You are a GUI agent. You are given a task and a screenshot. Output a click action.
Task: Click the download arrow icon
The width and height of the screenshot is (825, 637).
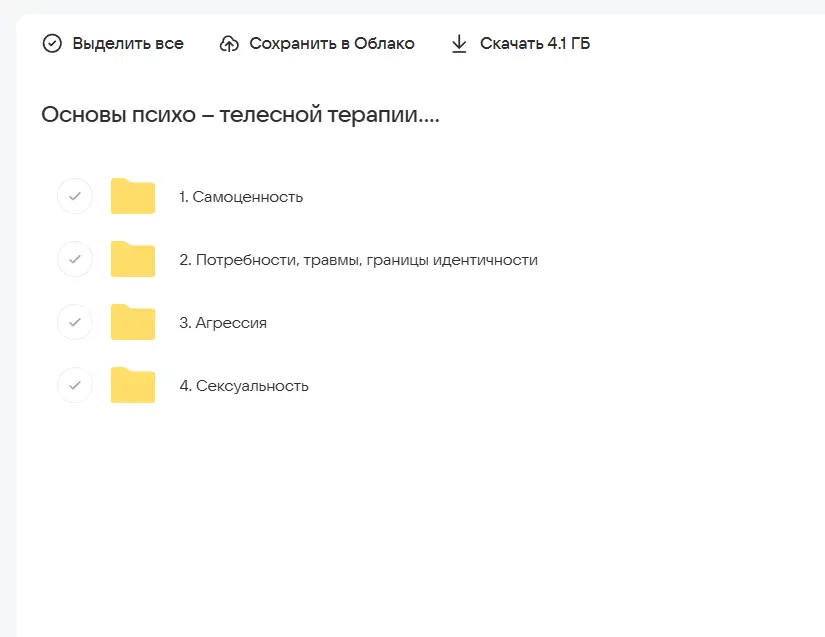(x=459, y=44)
